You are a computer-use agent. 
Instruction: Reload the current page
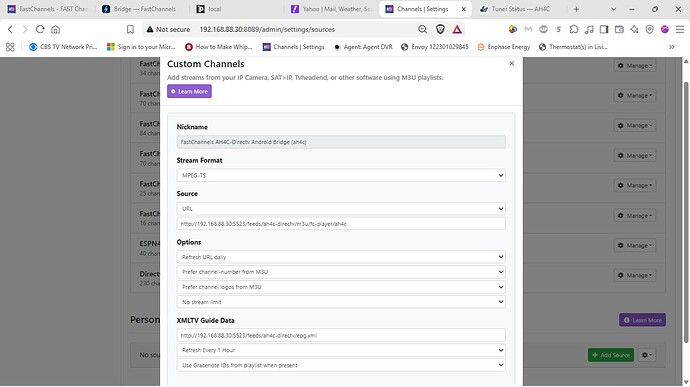40,29
